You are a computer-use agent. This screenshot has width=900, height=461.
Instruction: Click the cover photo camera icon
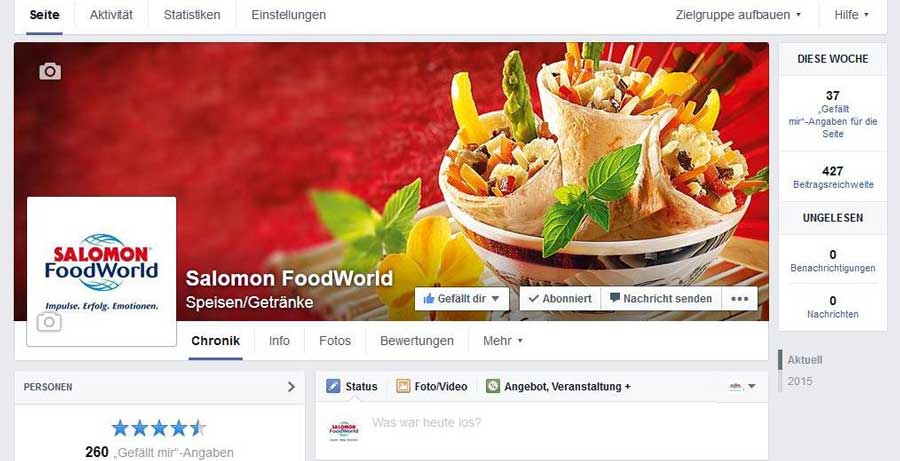pos(50,71)
